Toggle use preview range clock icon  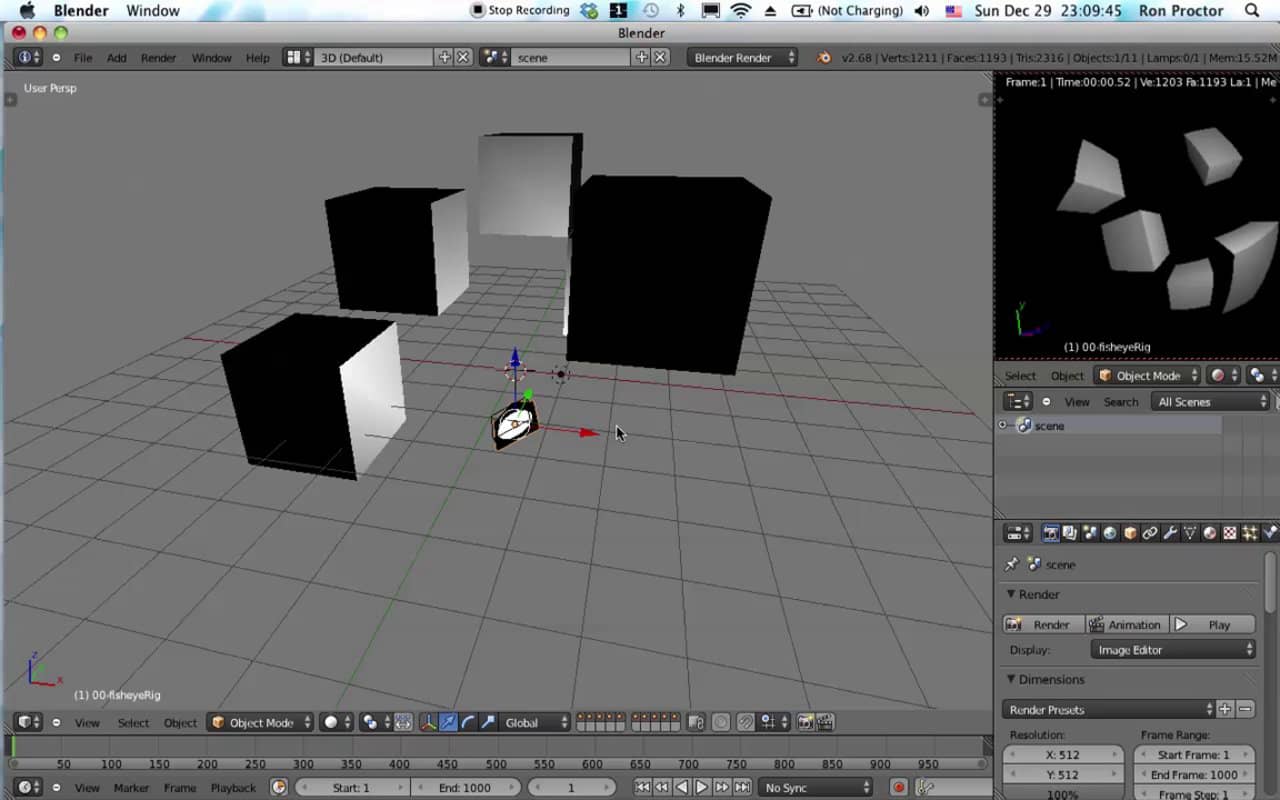coord(279,787)
